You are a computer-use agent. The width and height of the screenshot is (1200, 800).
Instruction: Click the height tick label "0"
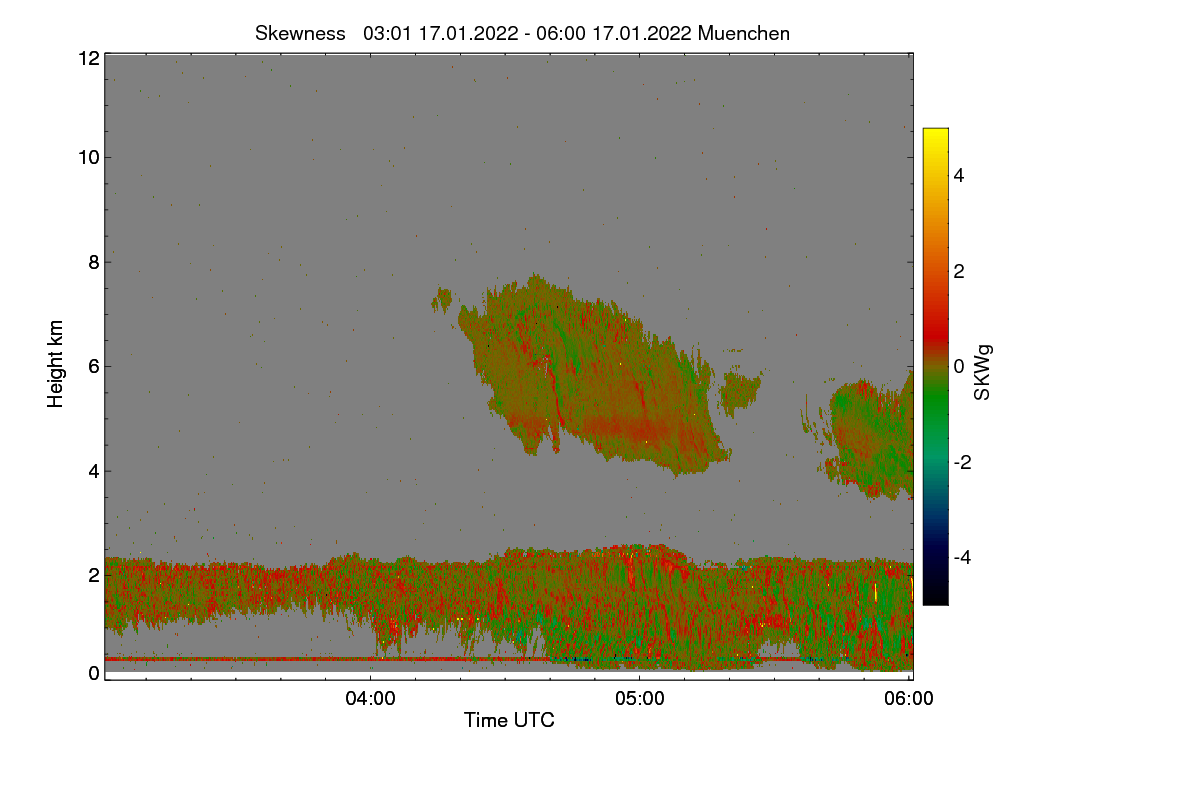pyautogui.click(x=93, y=673)
